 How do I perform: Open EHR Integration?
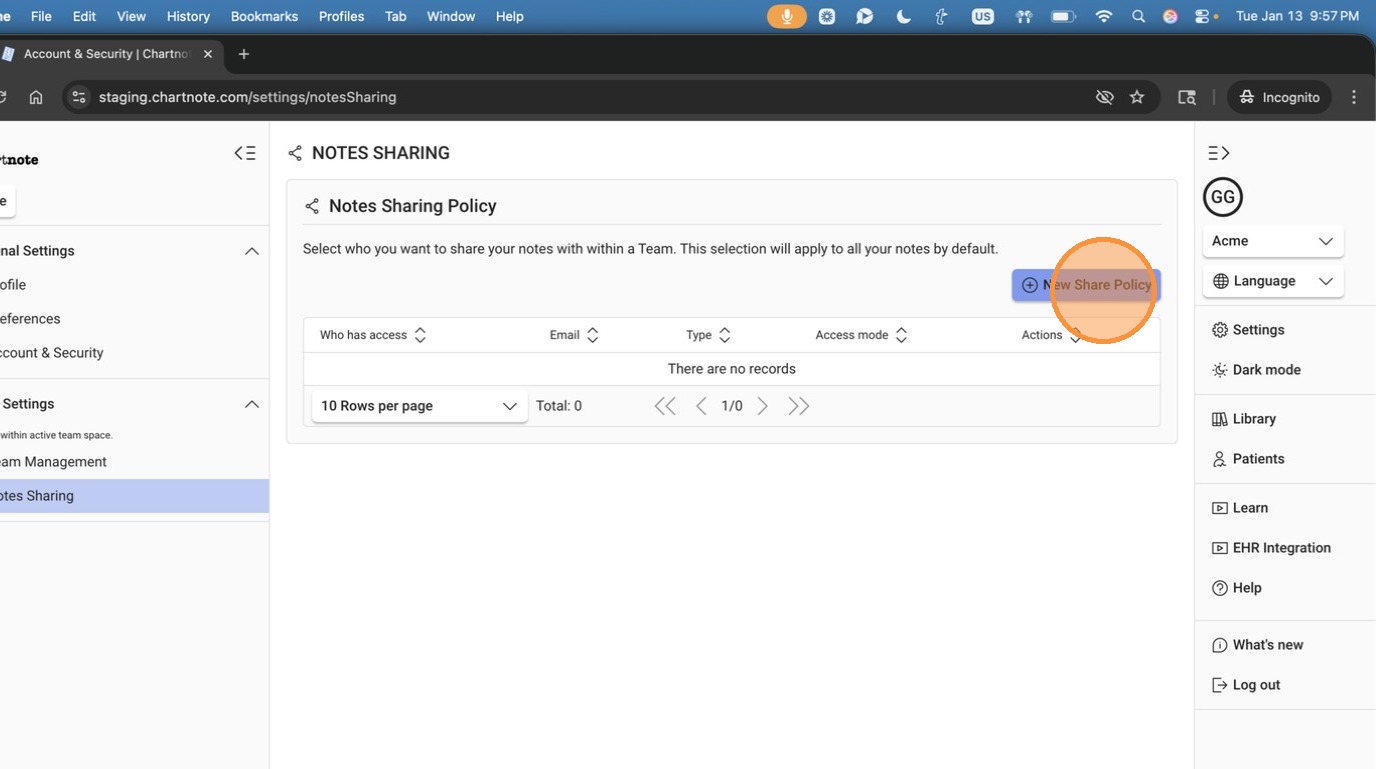point(1271,548)
